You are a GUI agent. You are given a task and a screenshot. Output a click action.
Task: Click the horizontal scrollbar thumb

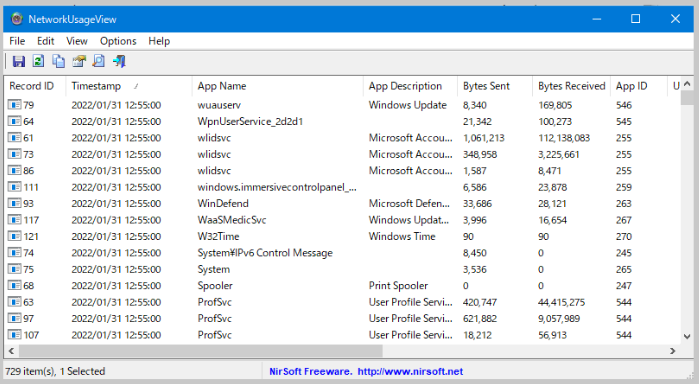[201, 351]
